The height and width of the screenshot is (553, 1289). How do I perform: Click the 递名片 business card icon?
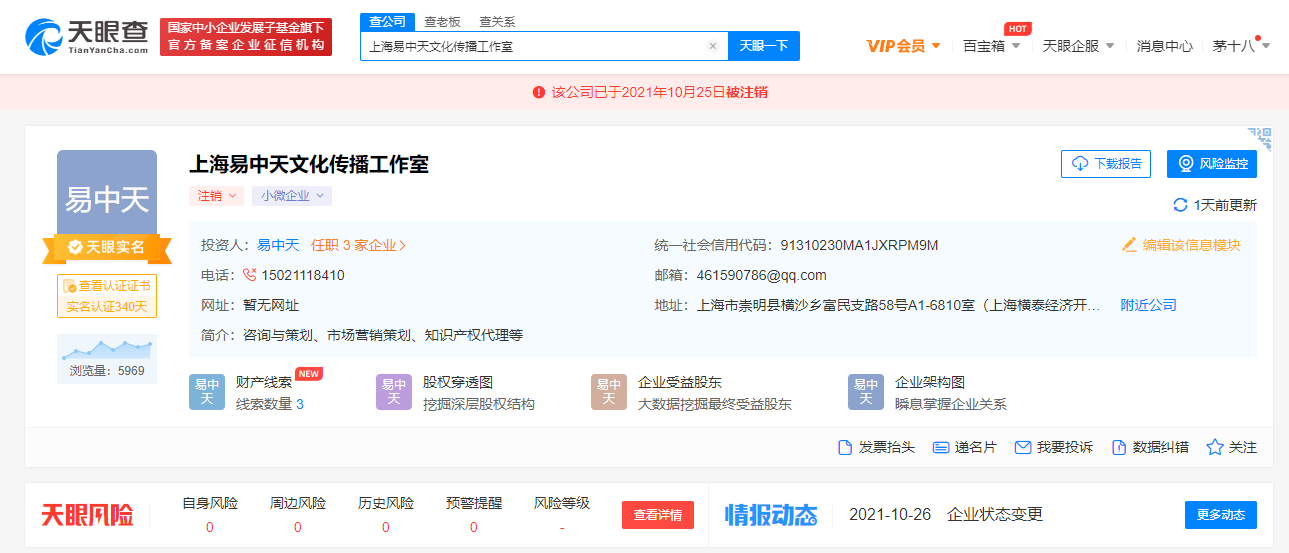(x=940, y=447)
